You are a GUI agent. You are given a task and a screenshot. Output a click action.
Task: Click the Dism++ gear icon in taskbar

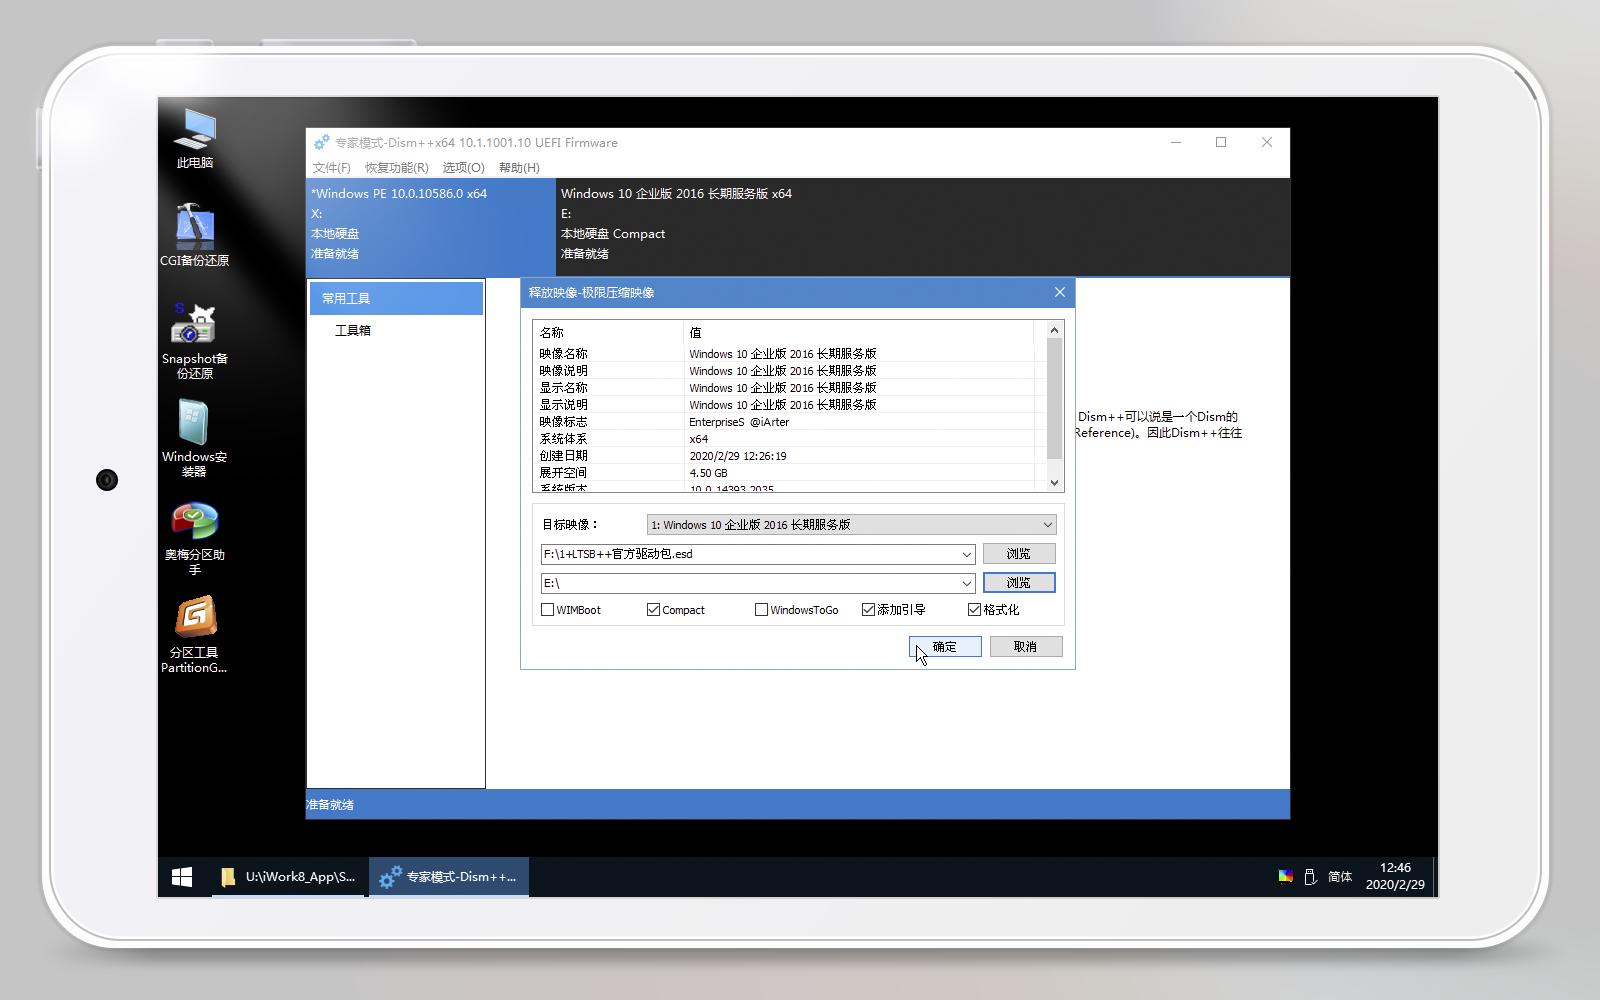pos(389,877)
